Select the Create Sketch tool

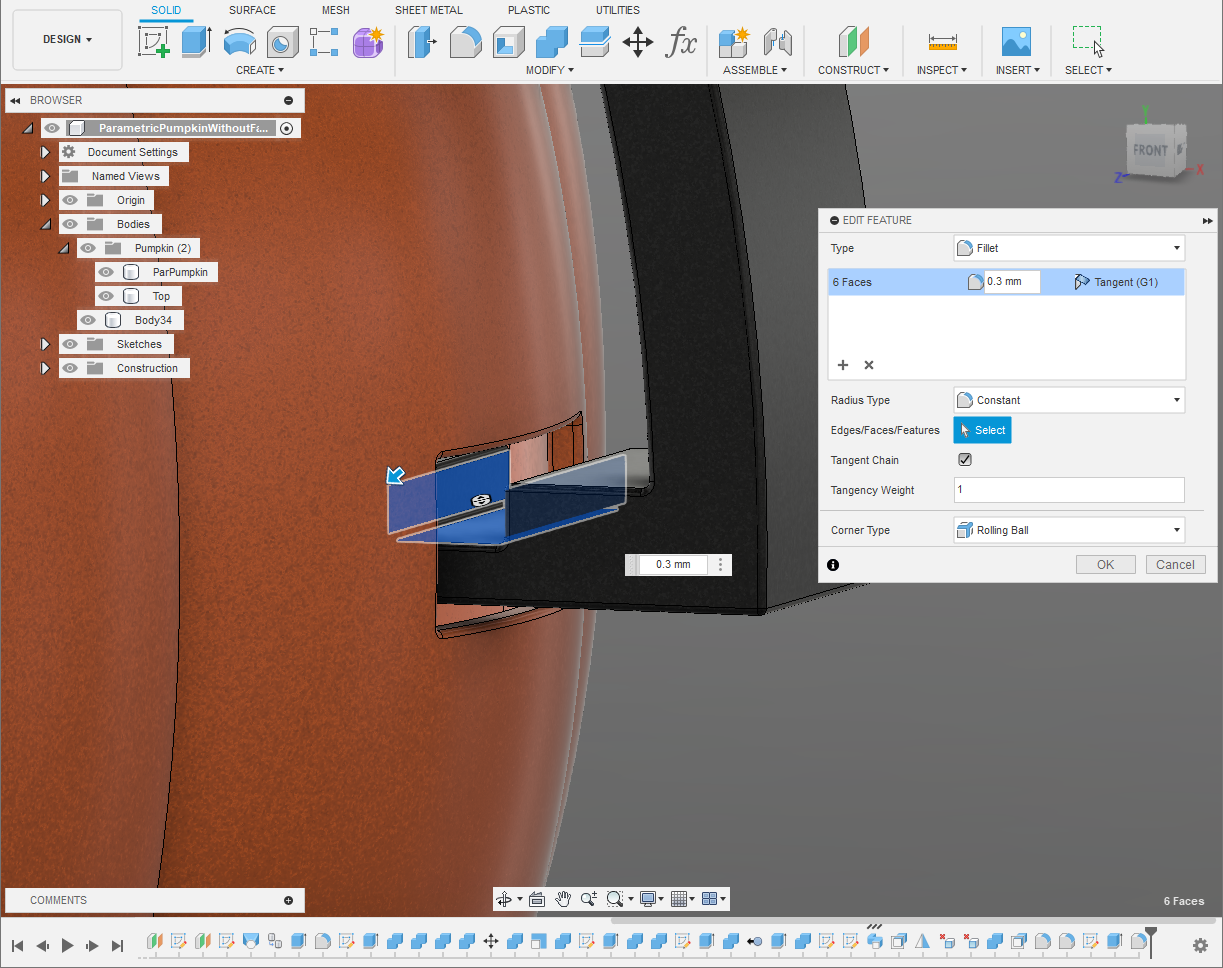pyautogui.click(x=153, y=42)
